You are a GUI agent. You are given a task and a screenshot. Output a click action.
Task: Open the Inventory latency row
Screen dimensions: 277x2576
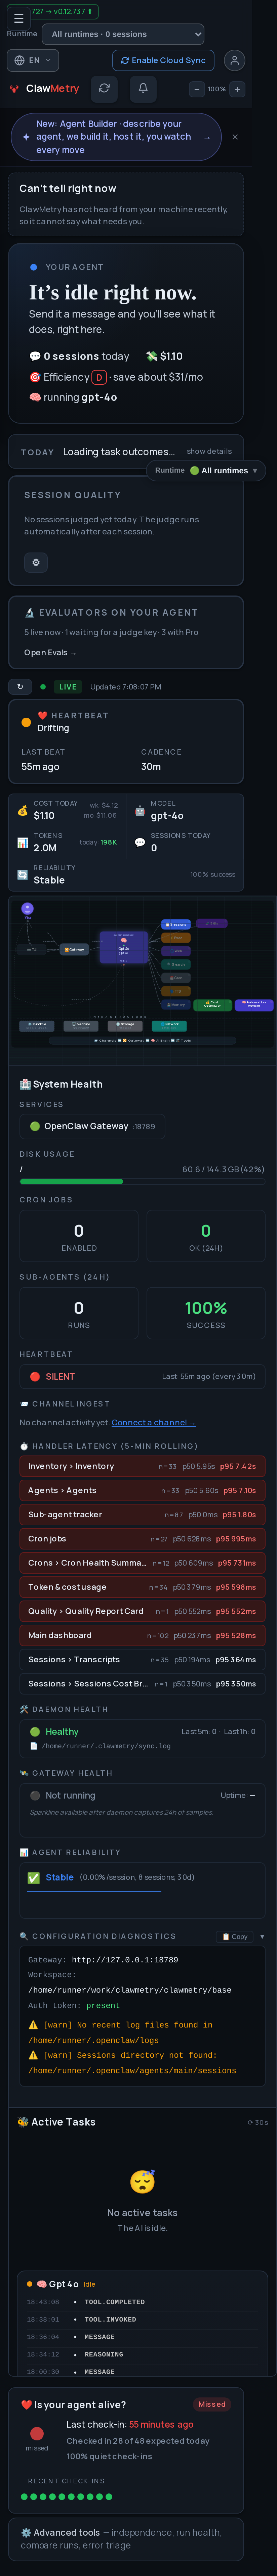(x=142, y=1466)
